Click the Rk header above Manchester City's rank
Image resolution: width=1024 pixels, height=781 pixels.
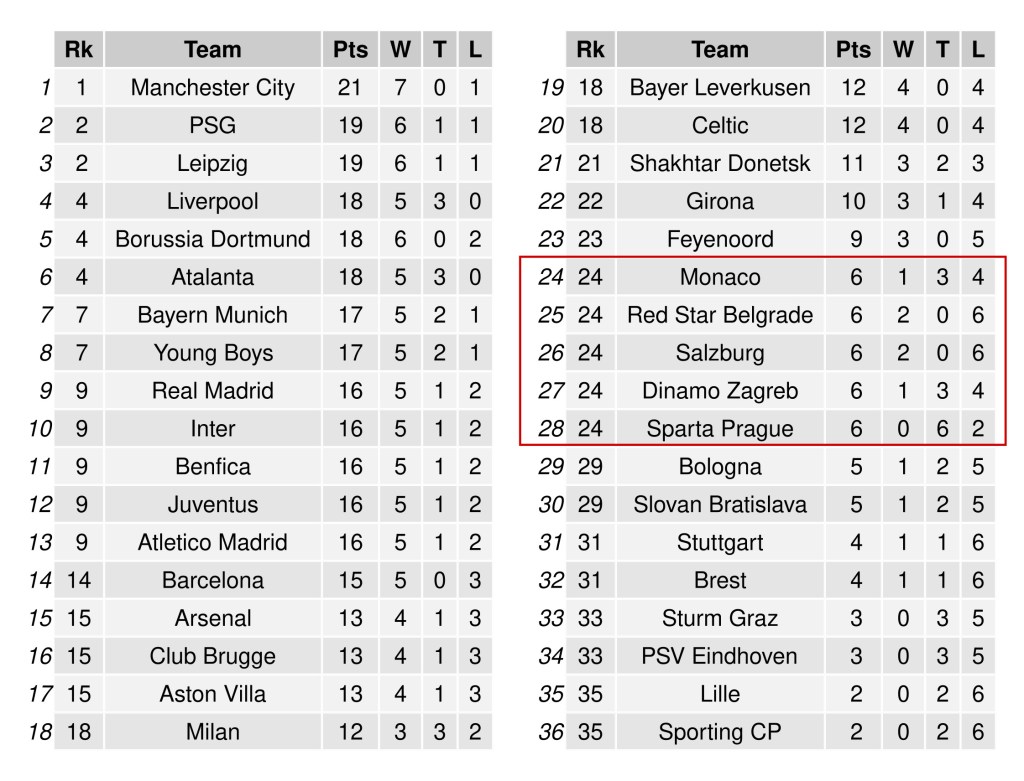78,50
